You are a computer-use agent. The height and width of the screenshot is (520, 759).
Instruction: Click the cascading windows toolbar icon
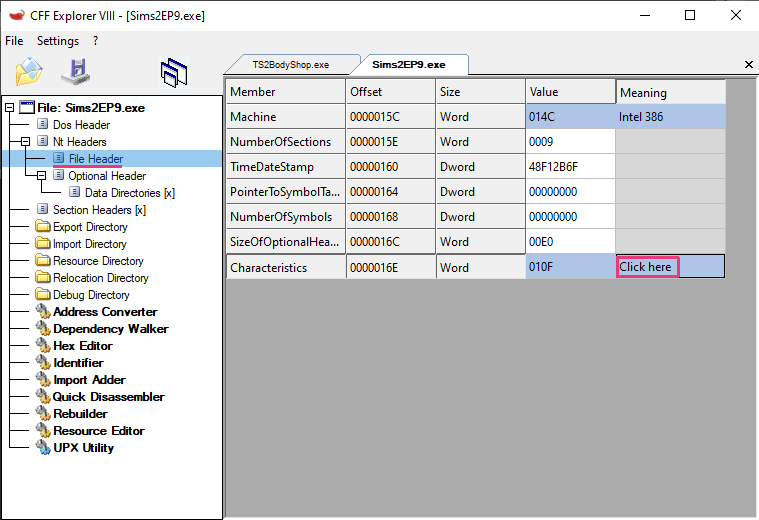(x=174, y=73)
